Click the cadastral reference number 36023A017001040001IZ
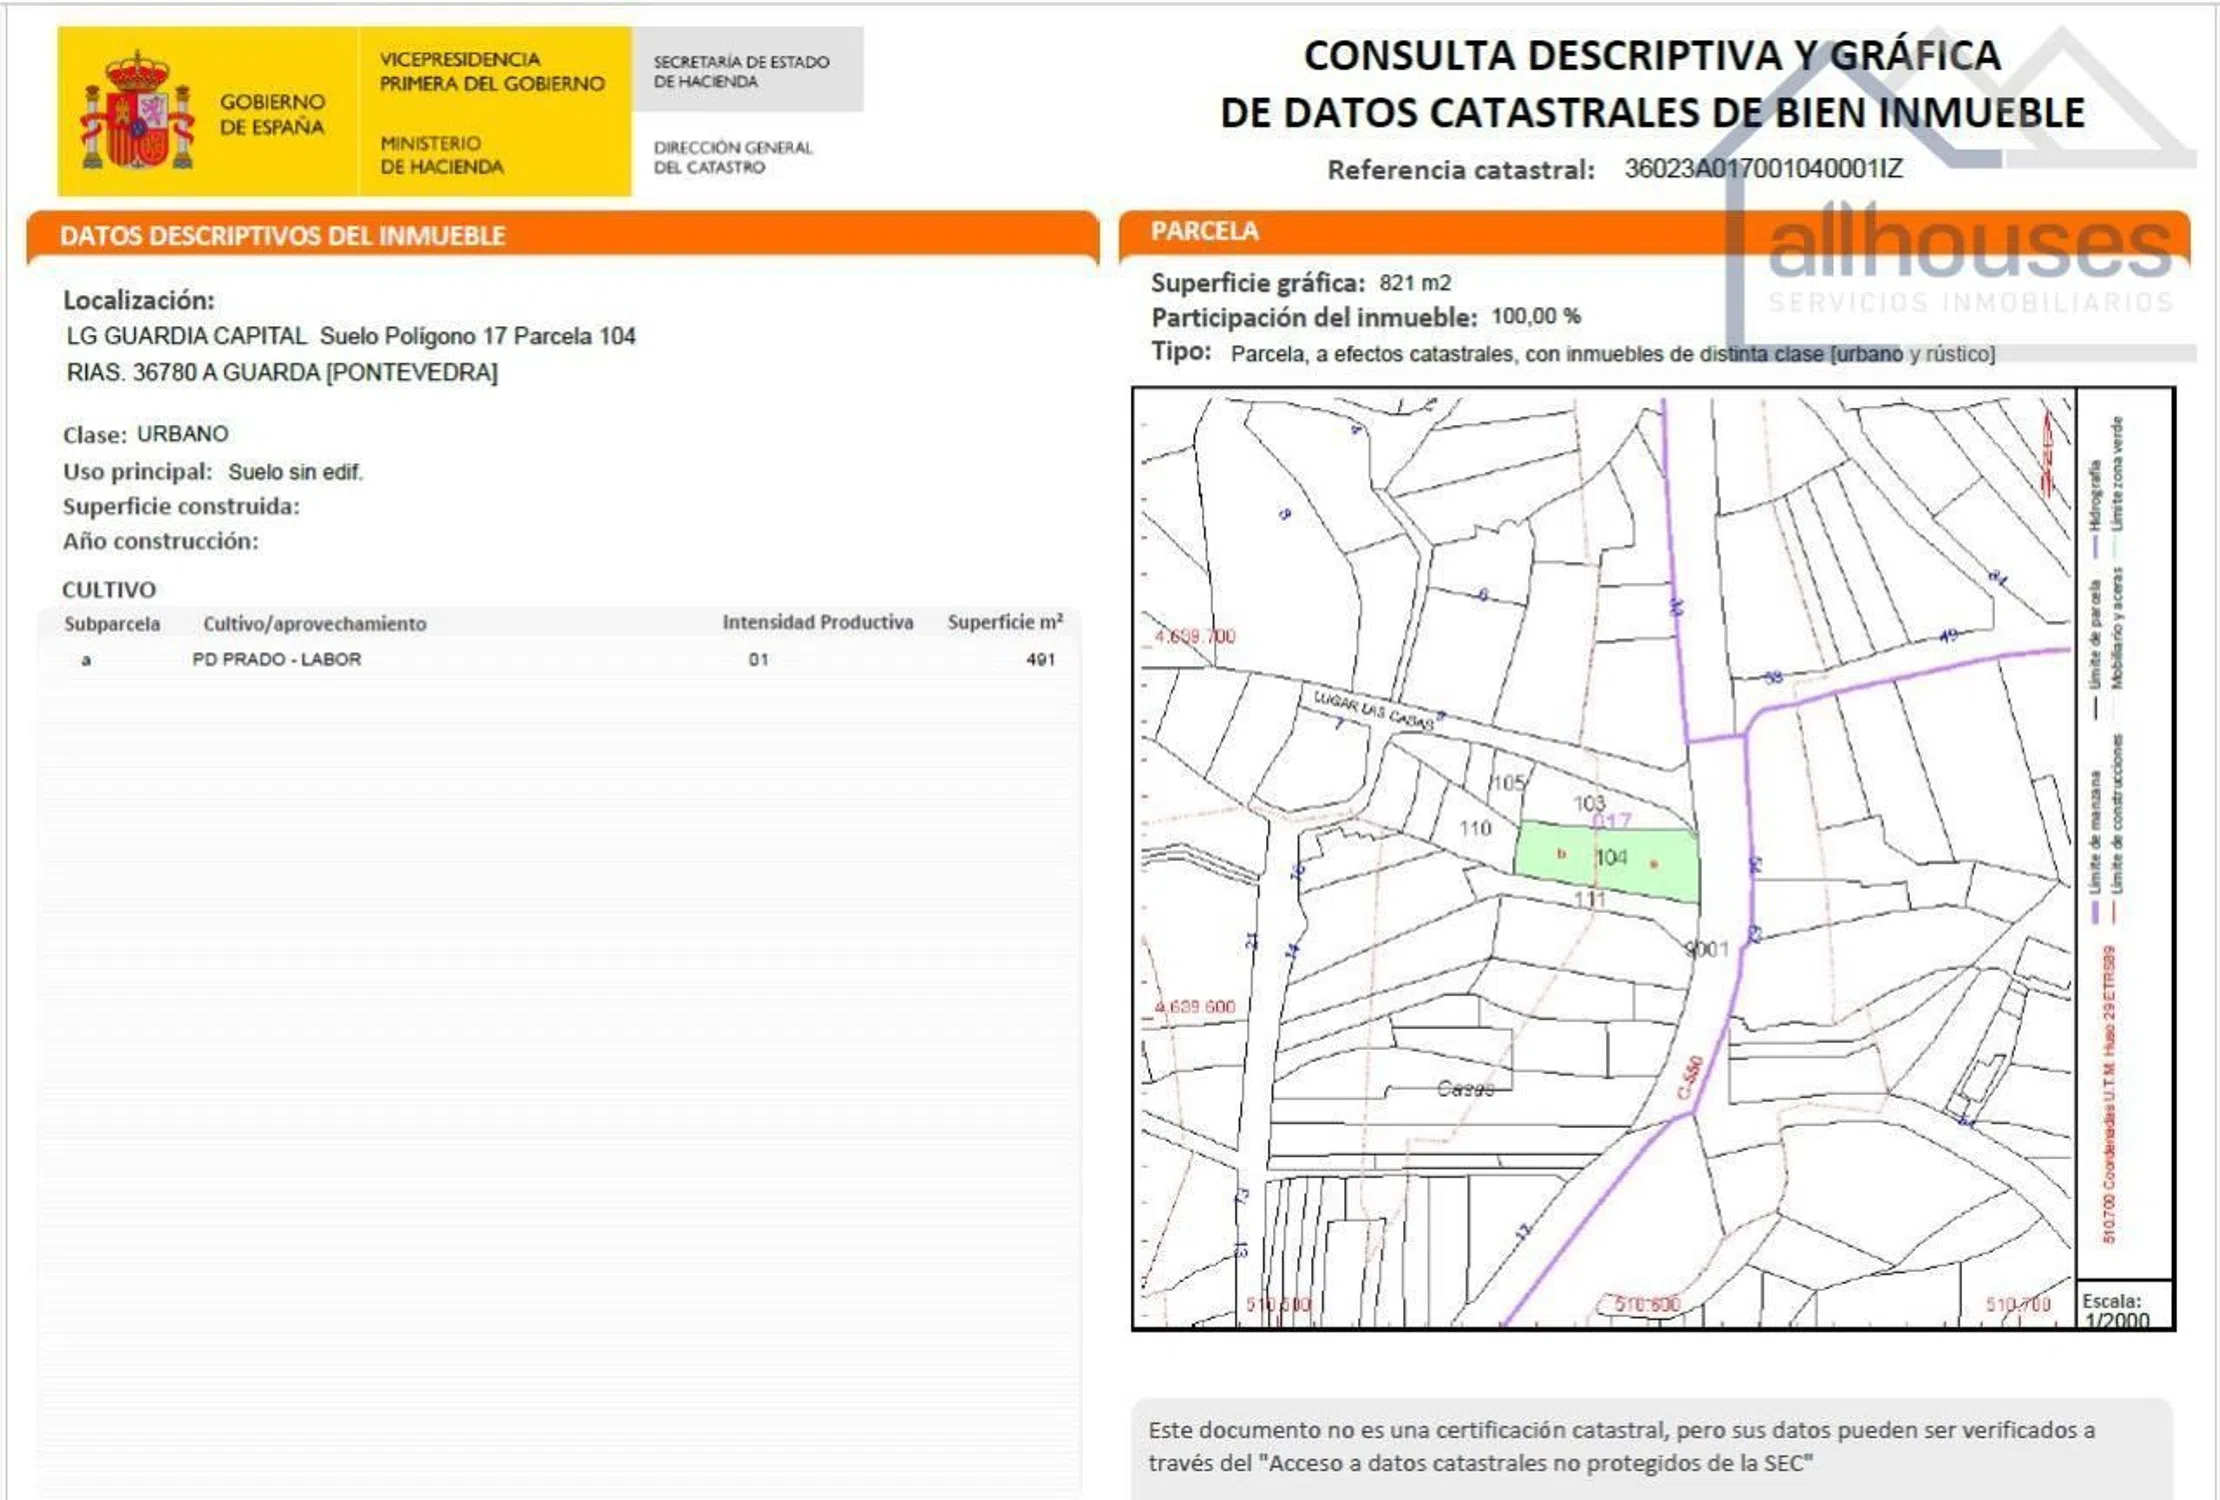Image resolution: width=2220 pixels, height=1500 pixels. tap(1763, 169)
